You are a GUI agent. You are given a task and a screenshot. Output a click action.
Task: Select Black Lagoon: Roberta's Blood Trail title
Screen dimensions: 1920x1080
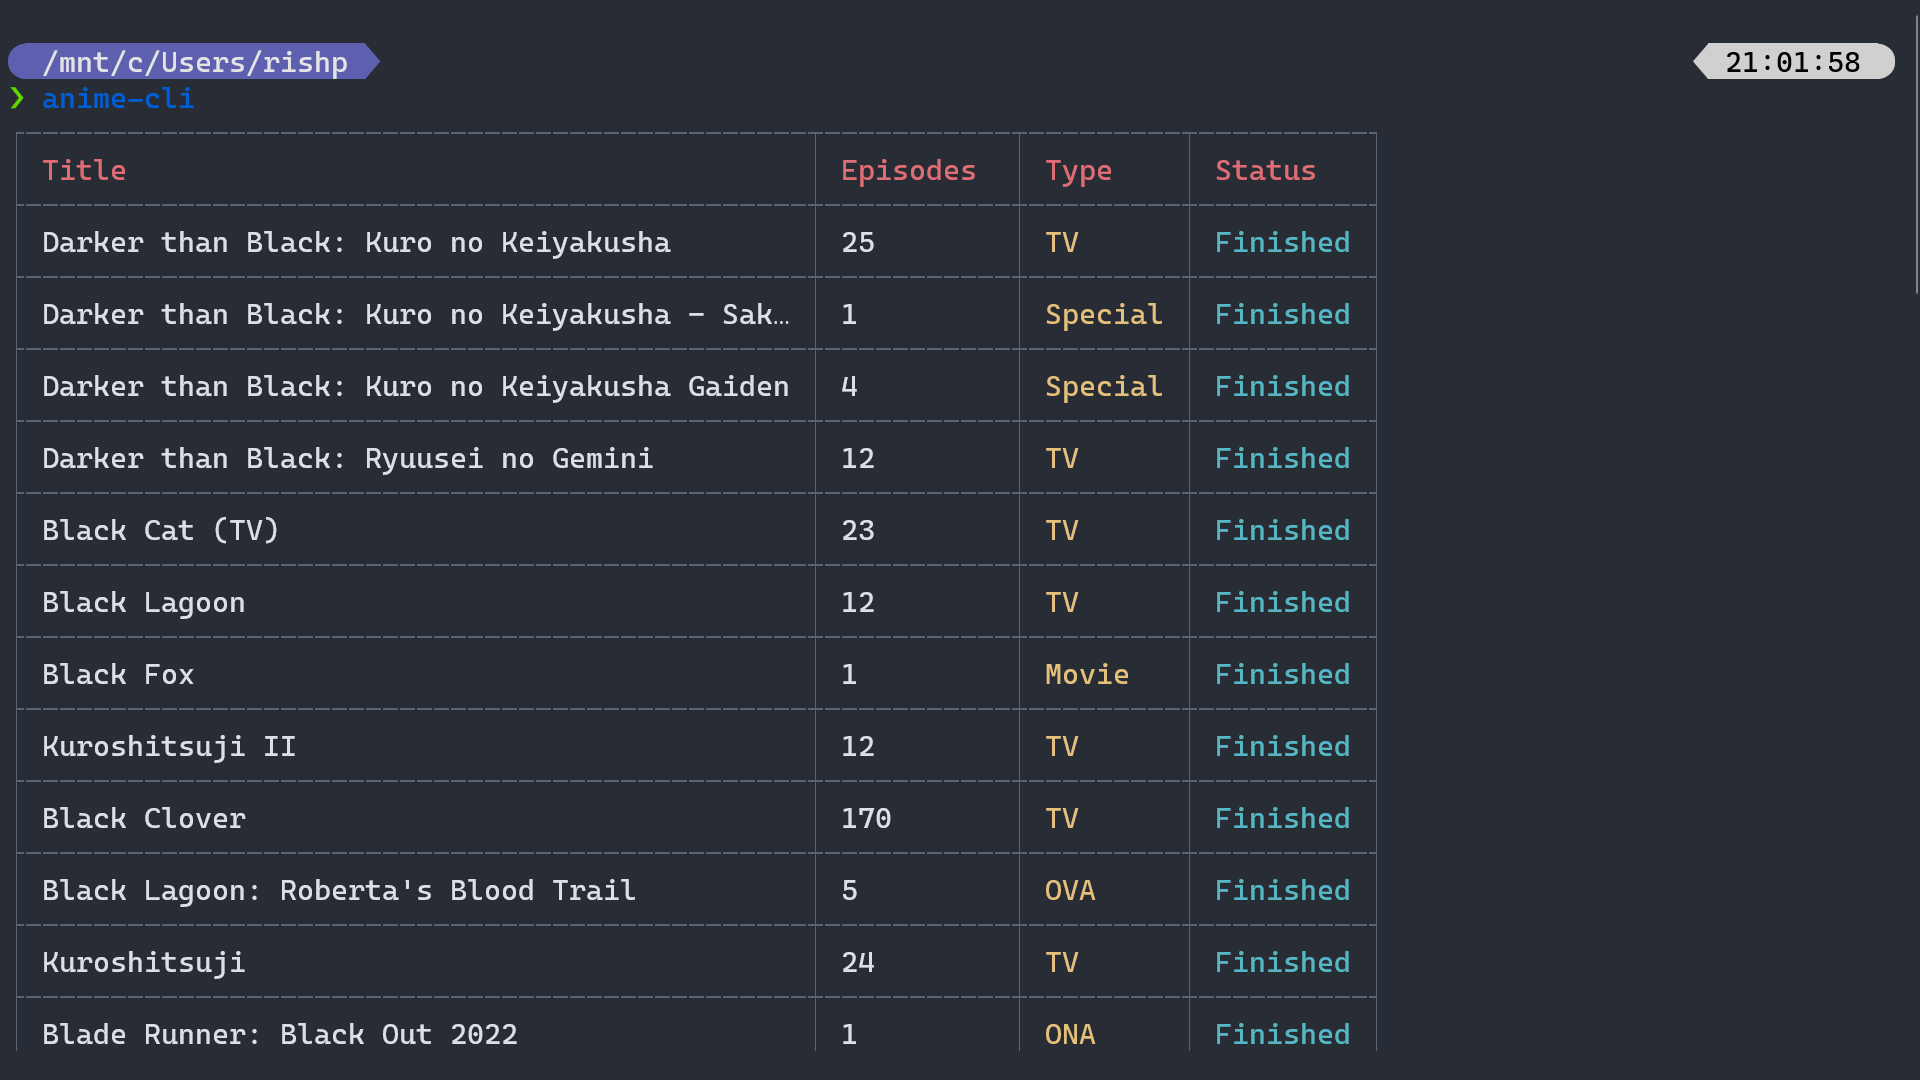click(338, 890)
